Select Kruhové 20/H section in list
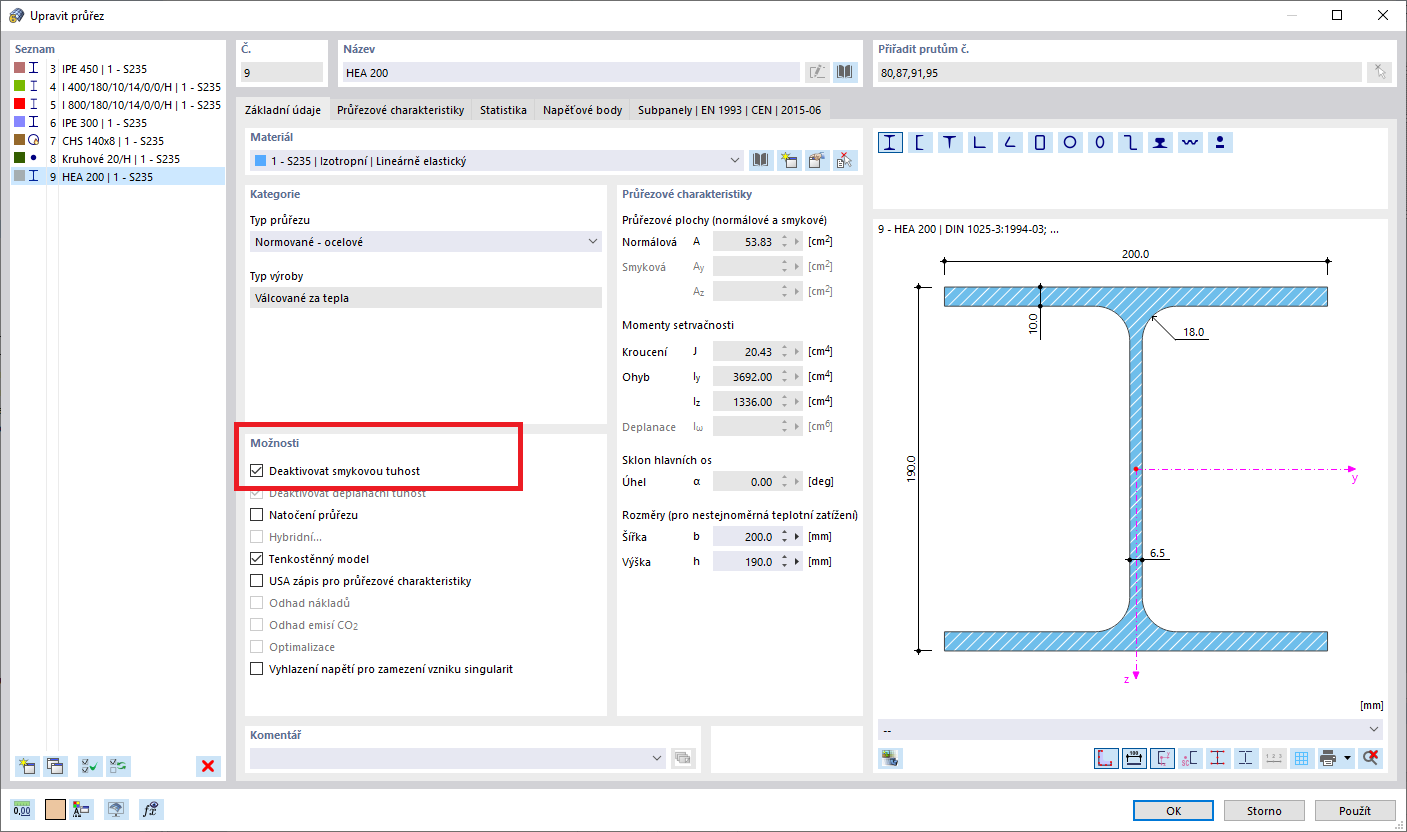 pos(118,158)
